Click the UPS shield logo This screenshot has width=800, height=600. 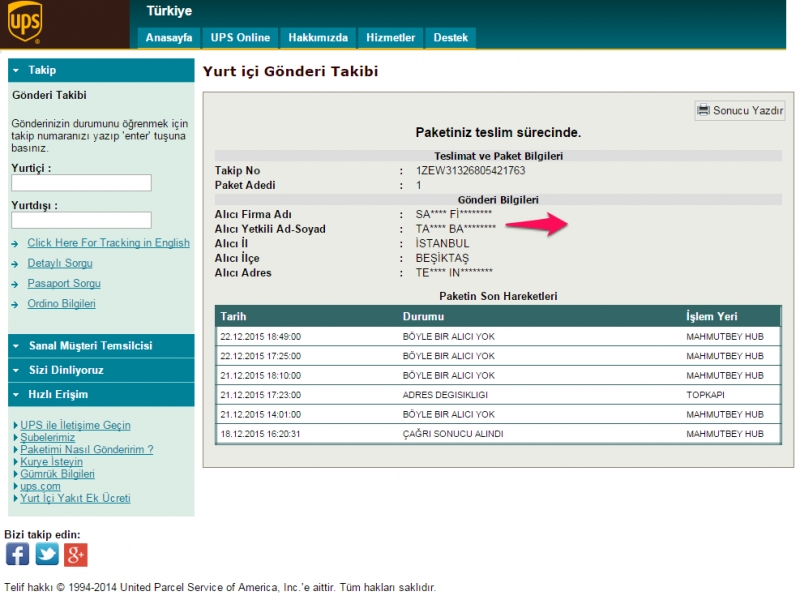tap(24, 21)
